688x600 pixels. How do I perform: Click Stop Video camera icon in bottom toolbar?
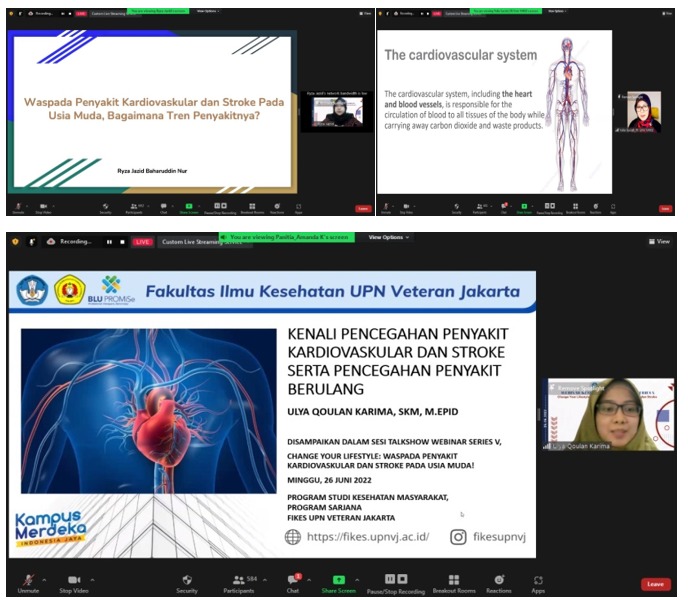[73, 581]
